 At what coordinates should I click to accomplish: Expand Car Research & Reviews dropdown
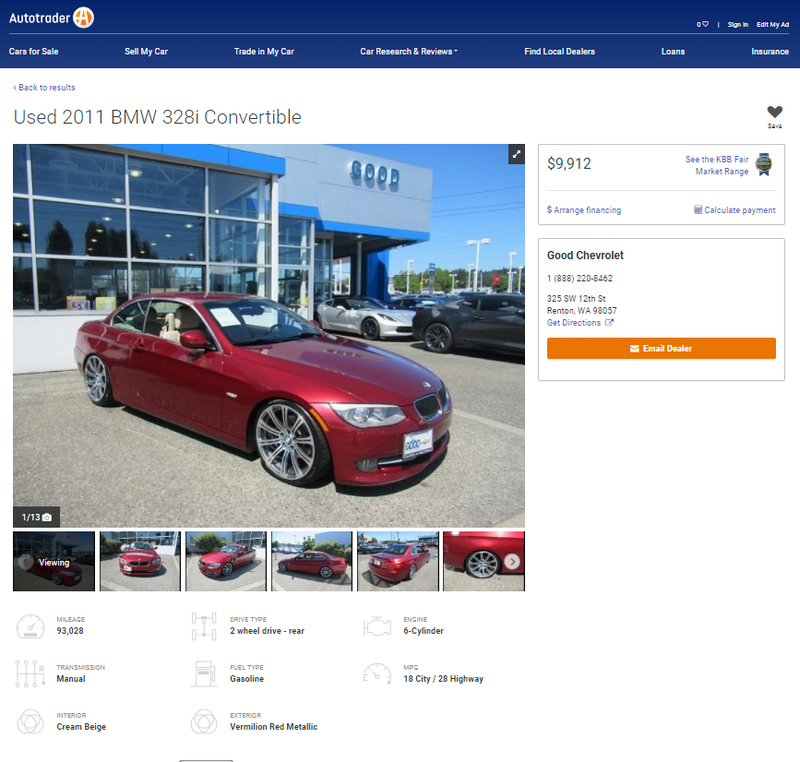[x=409, y=52]
